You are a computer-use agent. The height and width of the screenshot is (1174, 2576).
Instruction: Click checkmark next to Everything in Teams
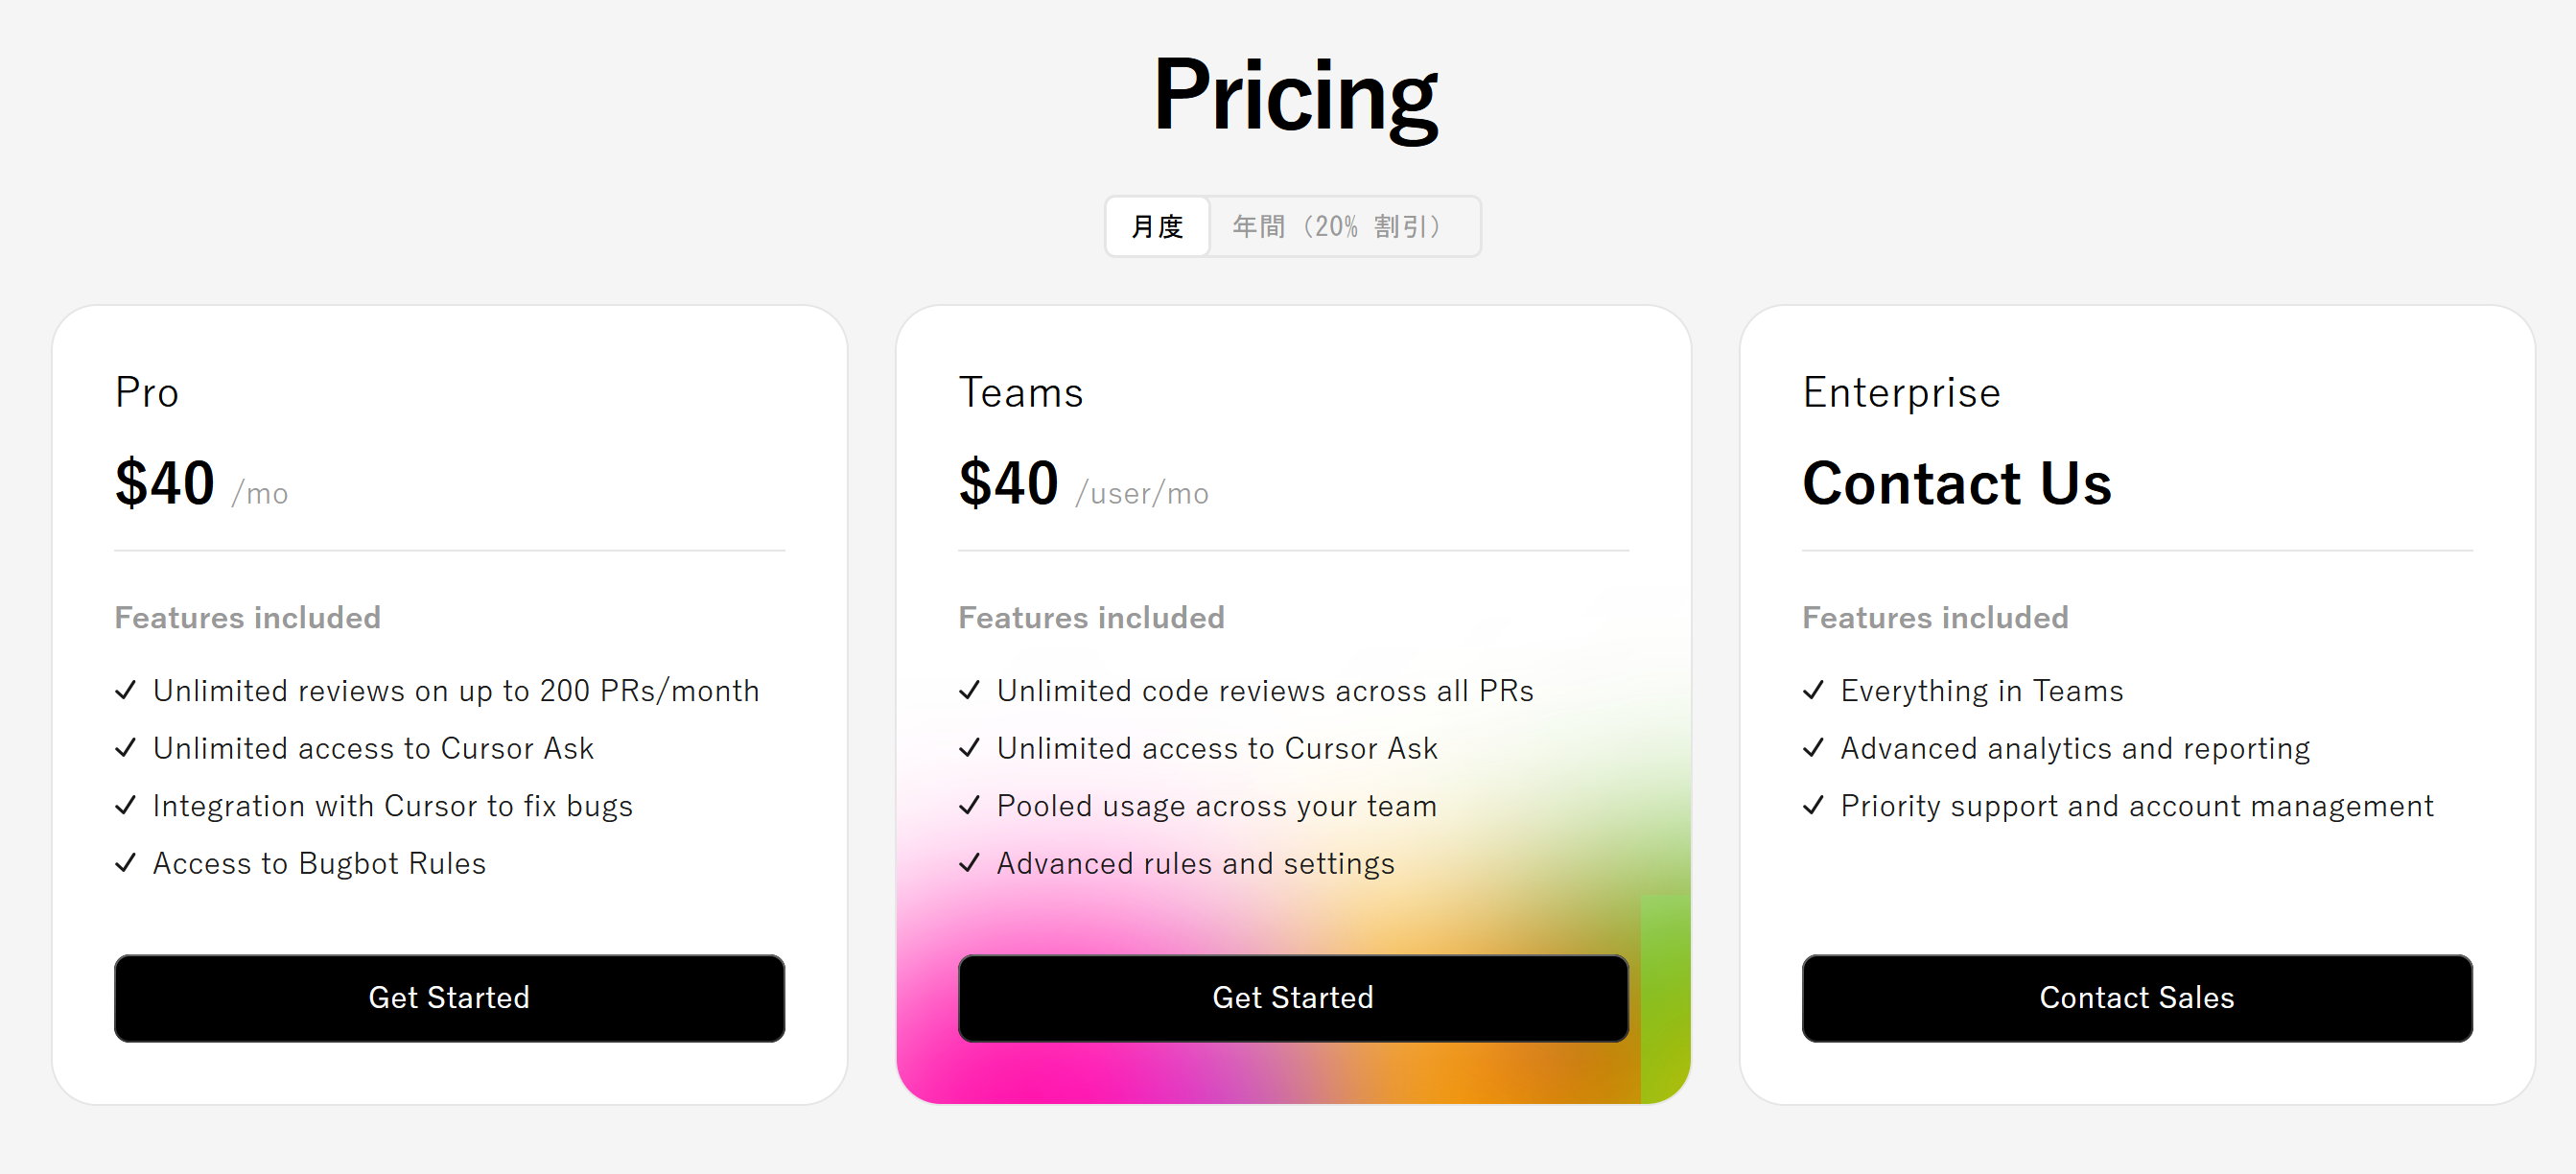tap(1813, 690)
